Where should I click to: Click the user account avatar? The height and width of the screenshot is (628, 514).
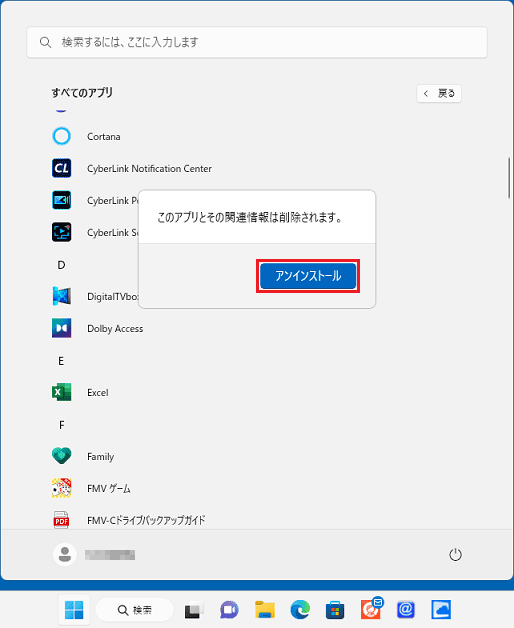[65, 555]
